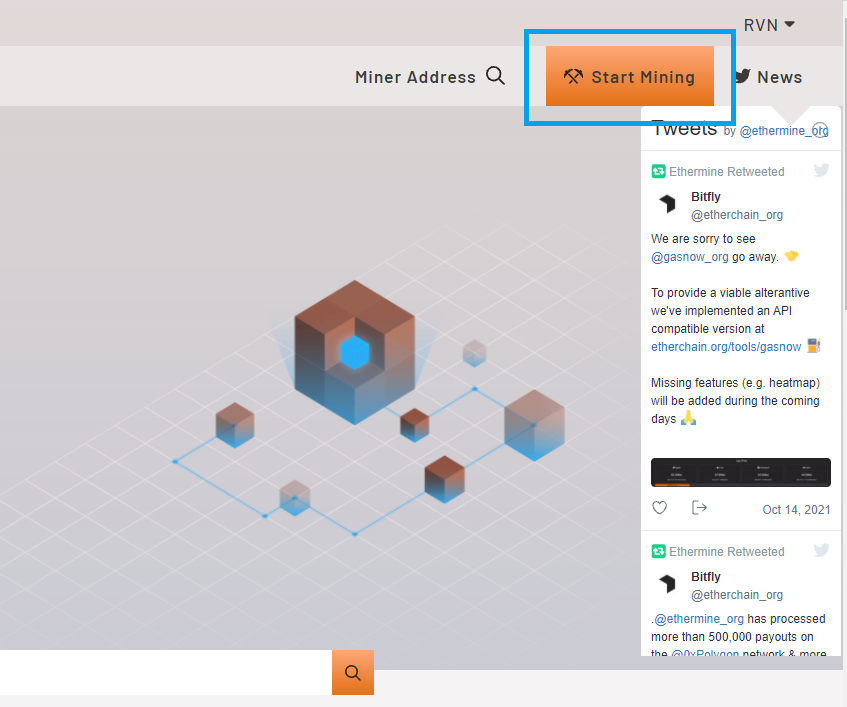
Task: Open @etherchain_org handle in second tweet
Action: (737, 595)
